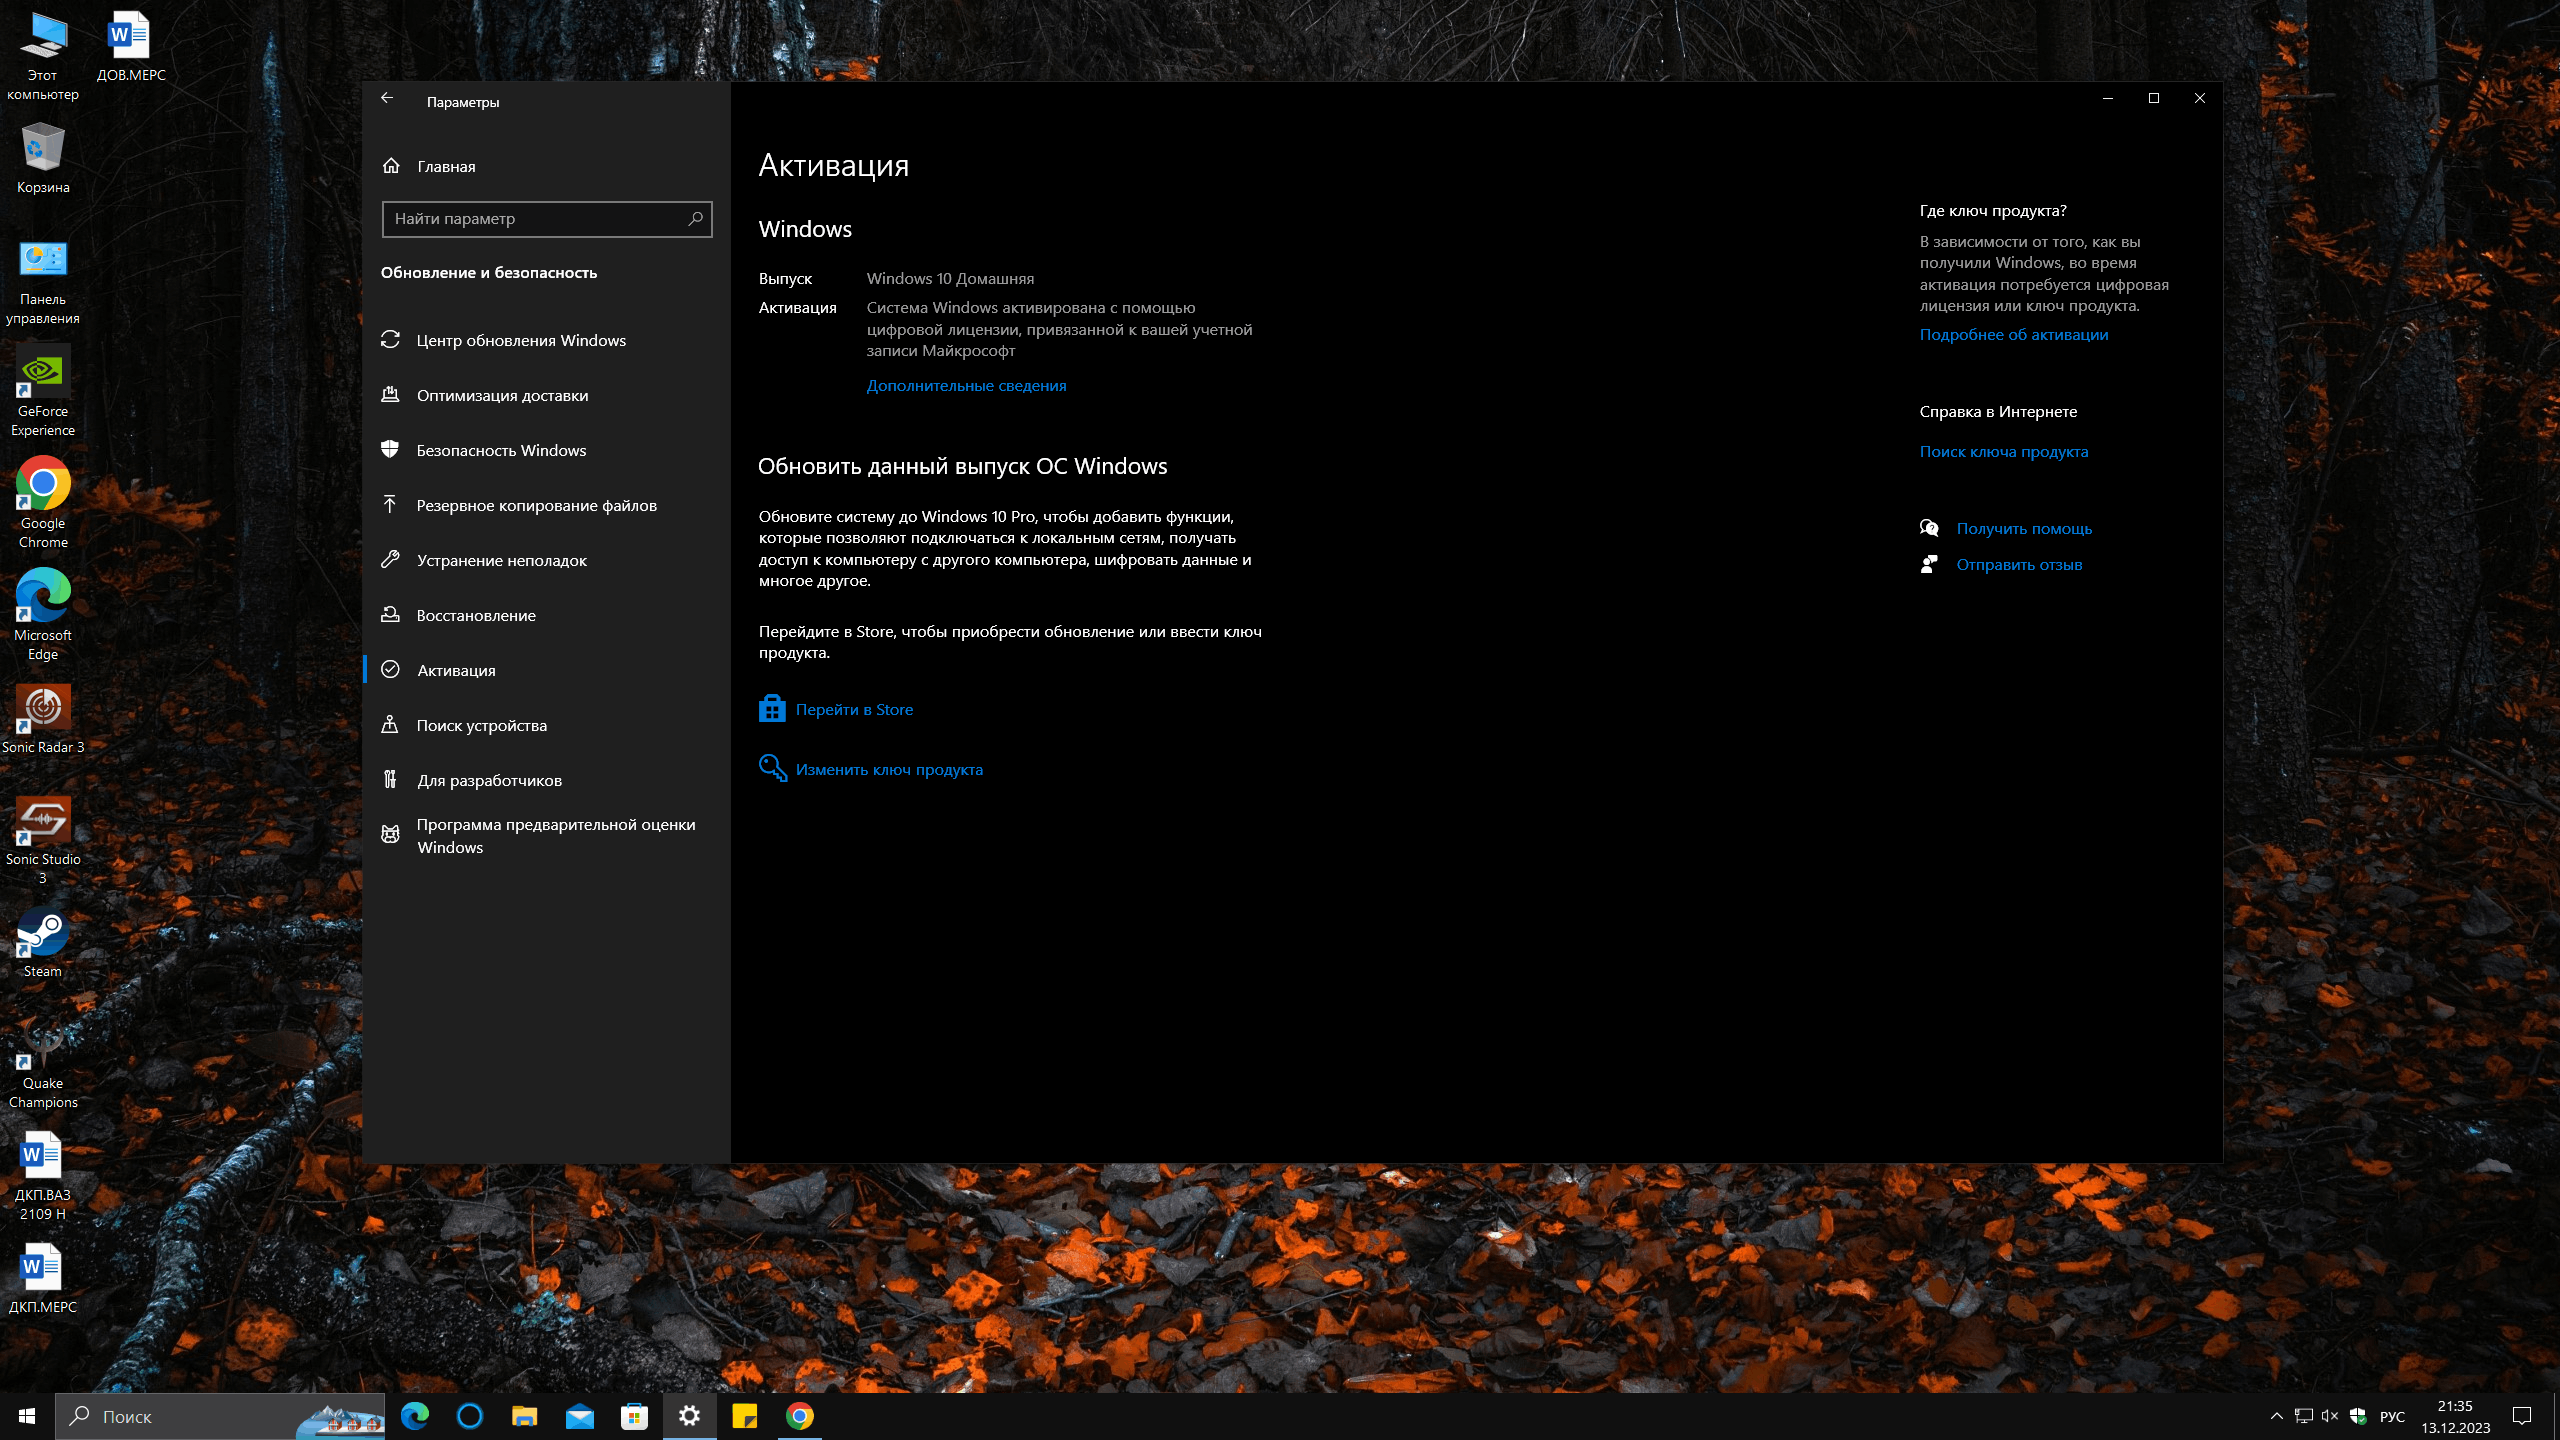
Task: Select Оптимизация доставки in the sidebar
Action: (500, 395)
